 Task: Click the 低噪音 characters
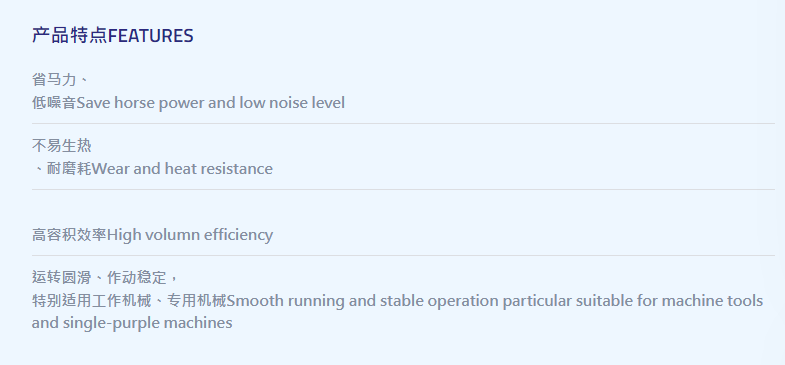tap(54, 103)
